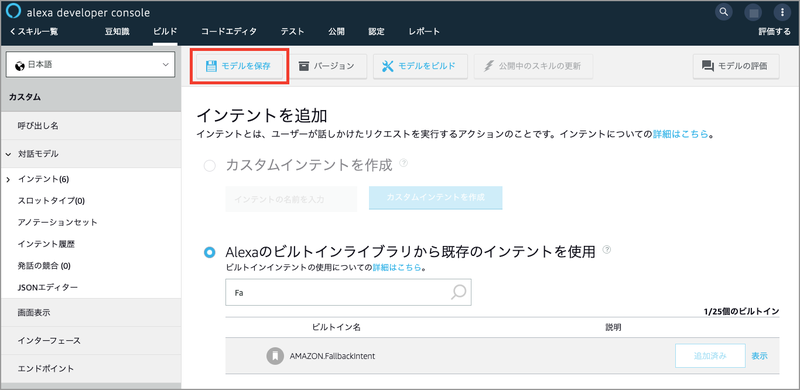Collapse the 対話モデル section
Screen dimensions: 800x390
pyautogui.click(x=9, y=154)
